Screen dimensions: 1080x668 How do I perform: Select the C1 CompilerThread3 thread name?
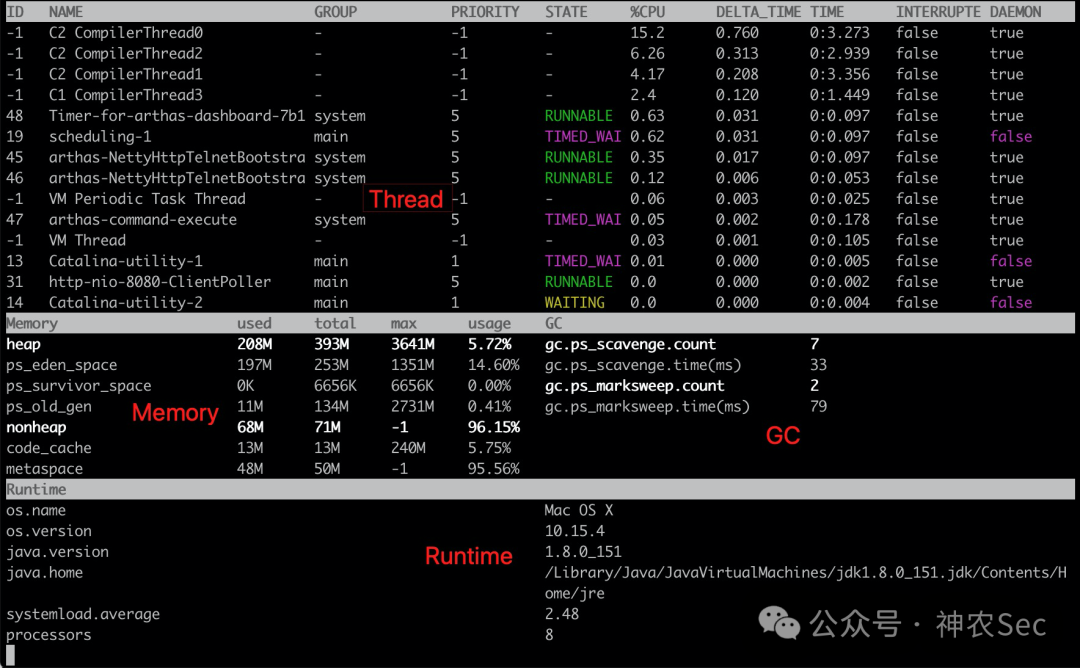[125, 95]
